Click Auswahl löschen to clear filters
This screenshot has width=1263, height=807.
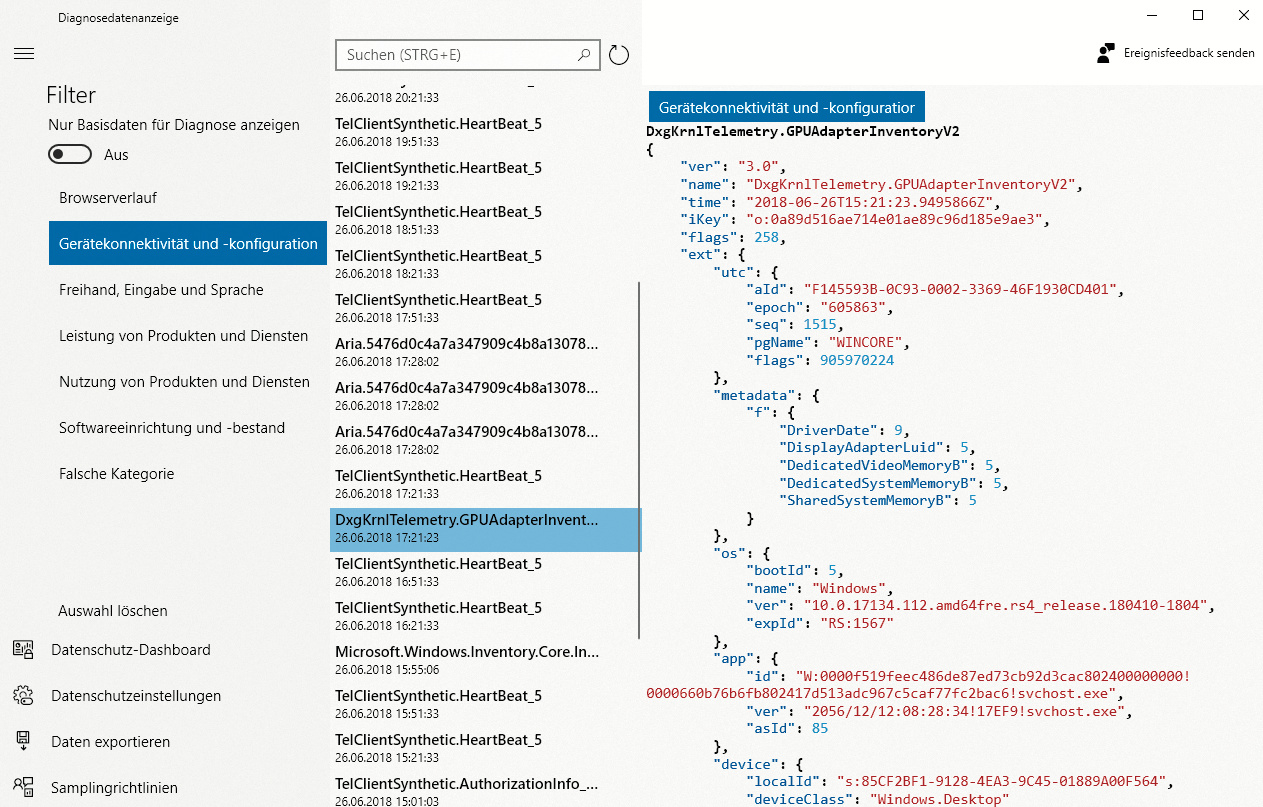click(x=113, y=611)
